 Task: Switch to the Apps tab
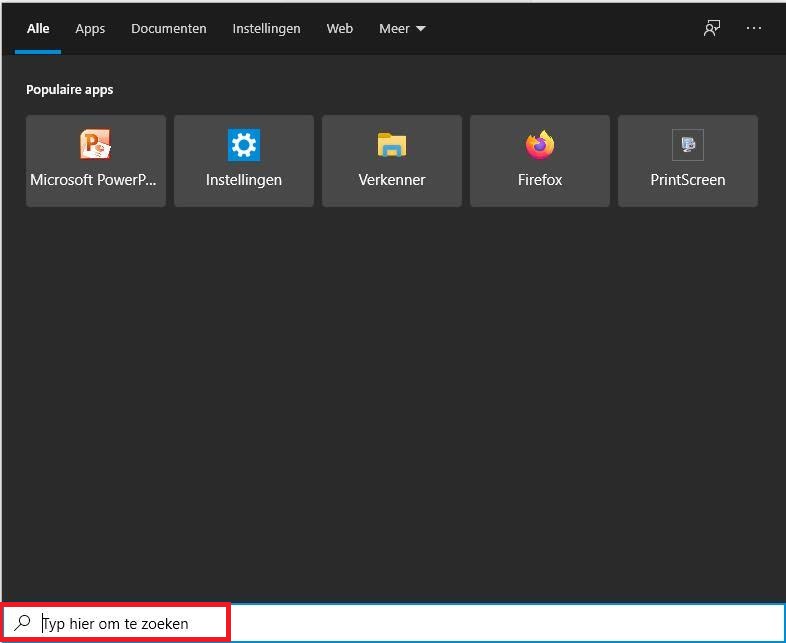(90, 29)
